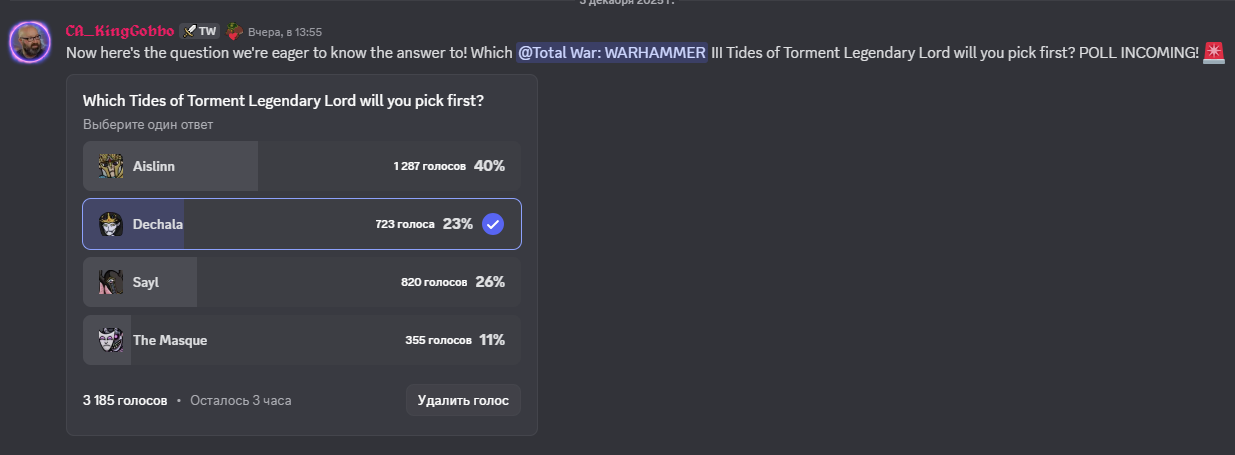1235x455 pixels.
Task: Click the TW server tag badge
Action: pyautogui.click(x=199, y=31)
